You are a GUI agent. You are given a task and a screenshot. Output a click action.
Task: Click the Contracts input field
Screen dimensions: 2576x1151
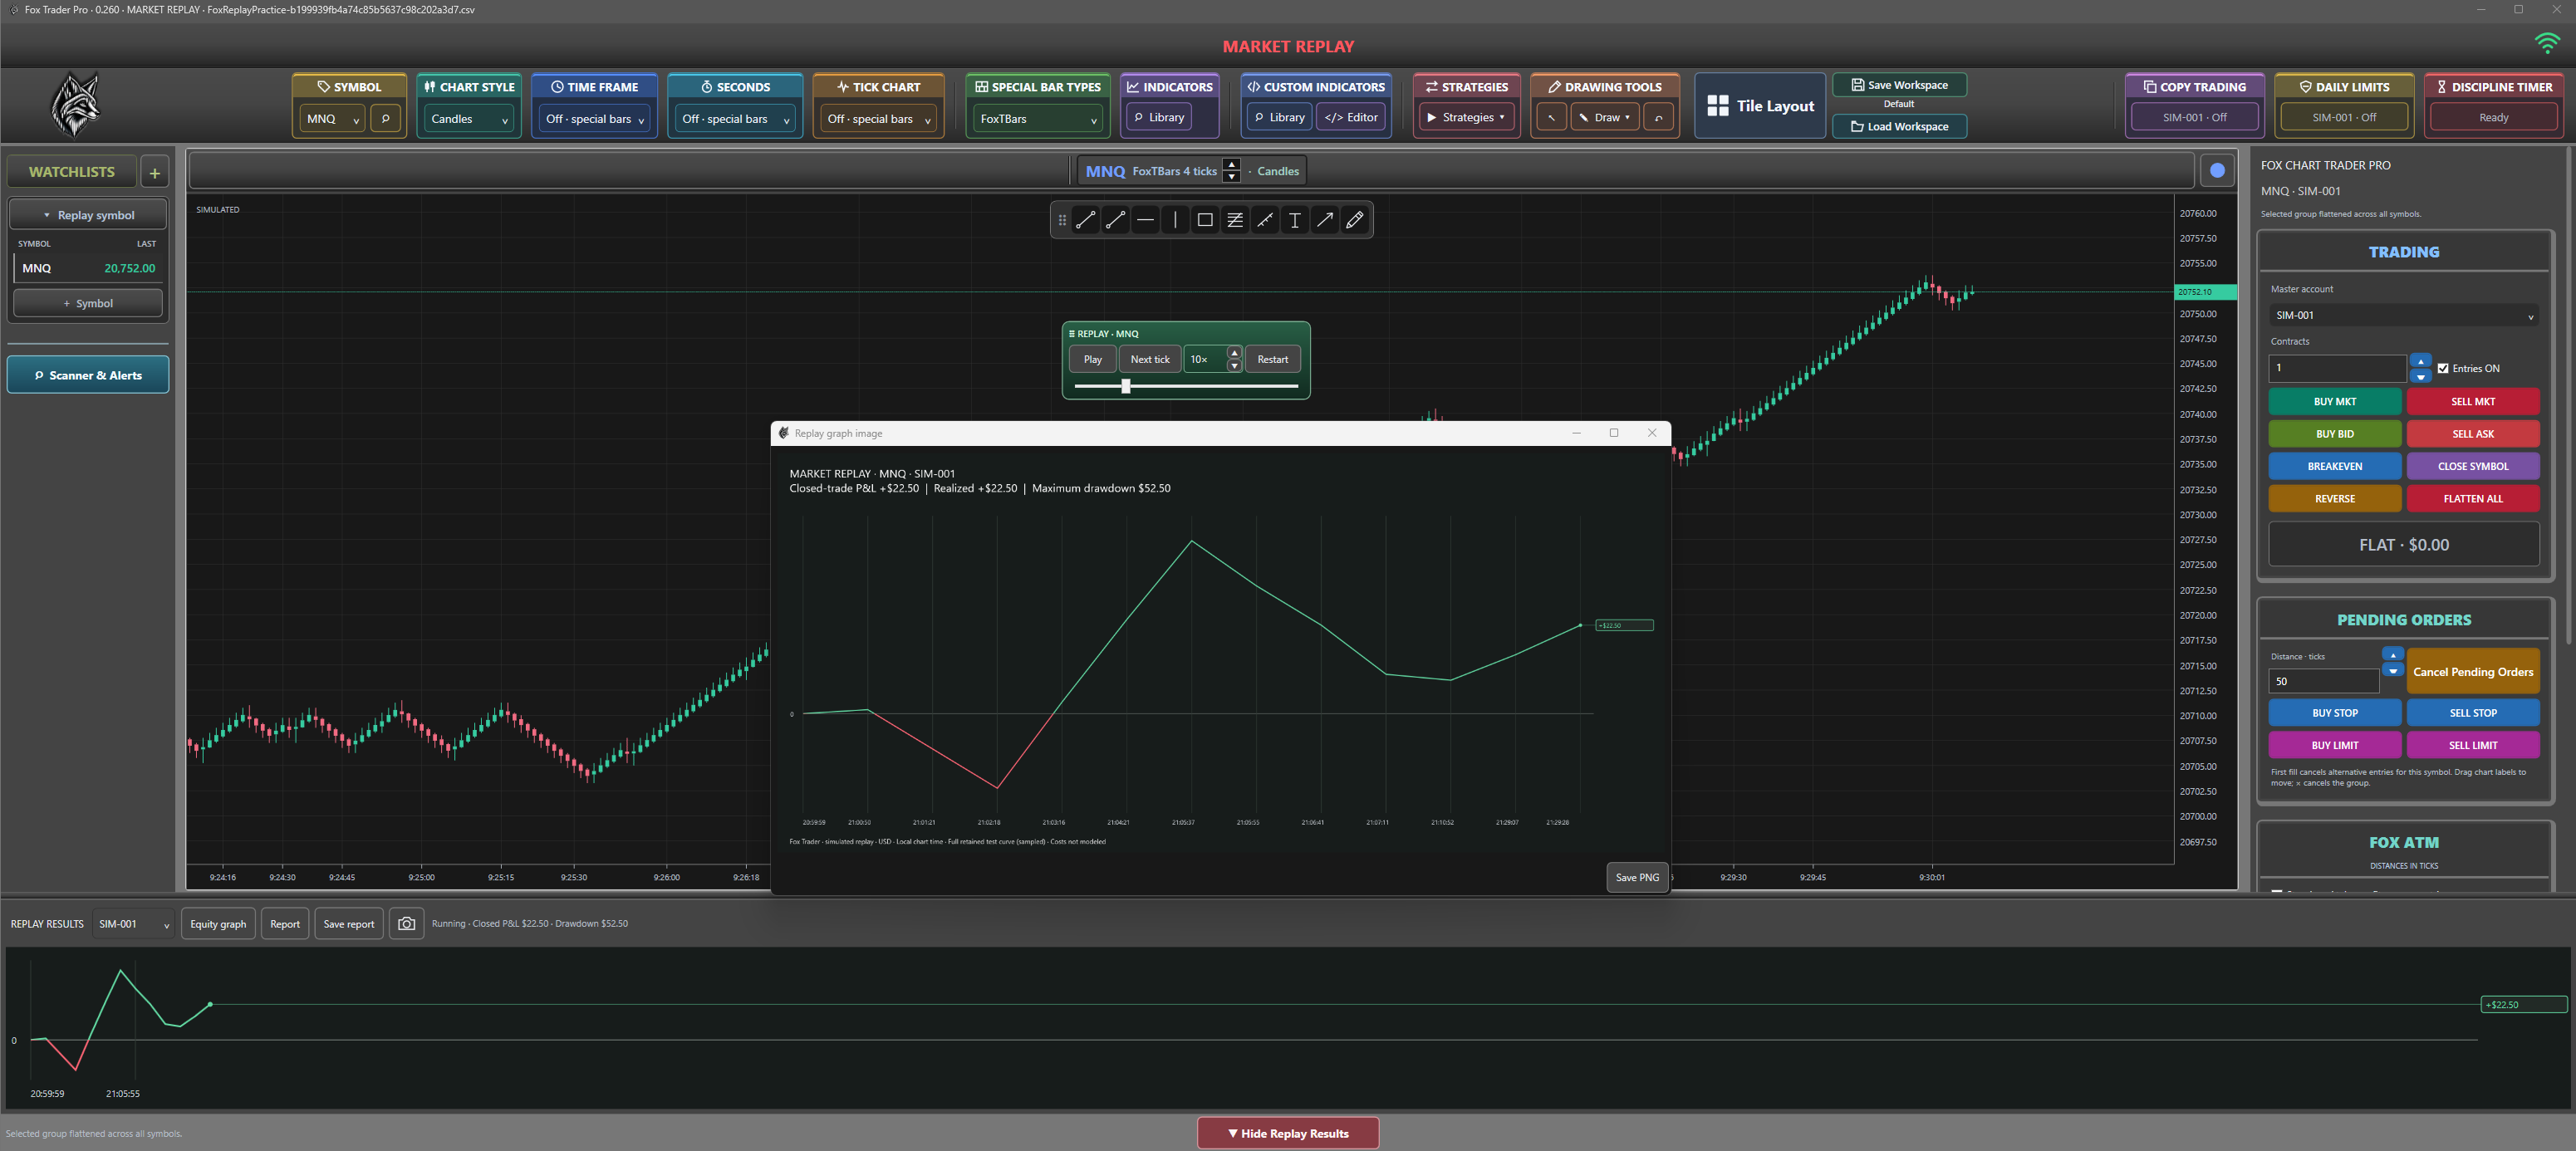pos(2336,368)
